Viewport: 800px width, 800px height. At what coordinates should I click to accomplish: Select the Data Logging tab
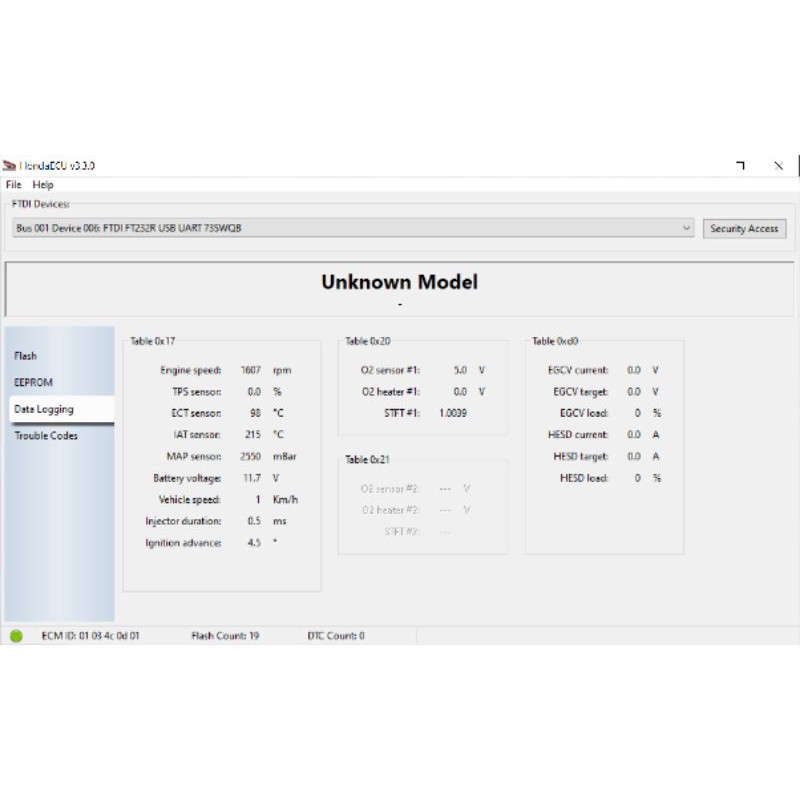(44, 409)
